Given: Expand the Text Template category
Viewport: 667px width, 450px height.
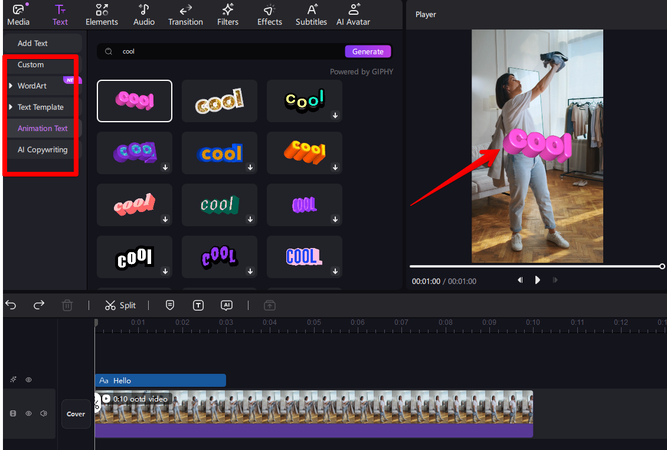Looking at the screenshot, I should point(40,107).
